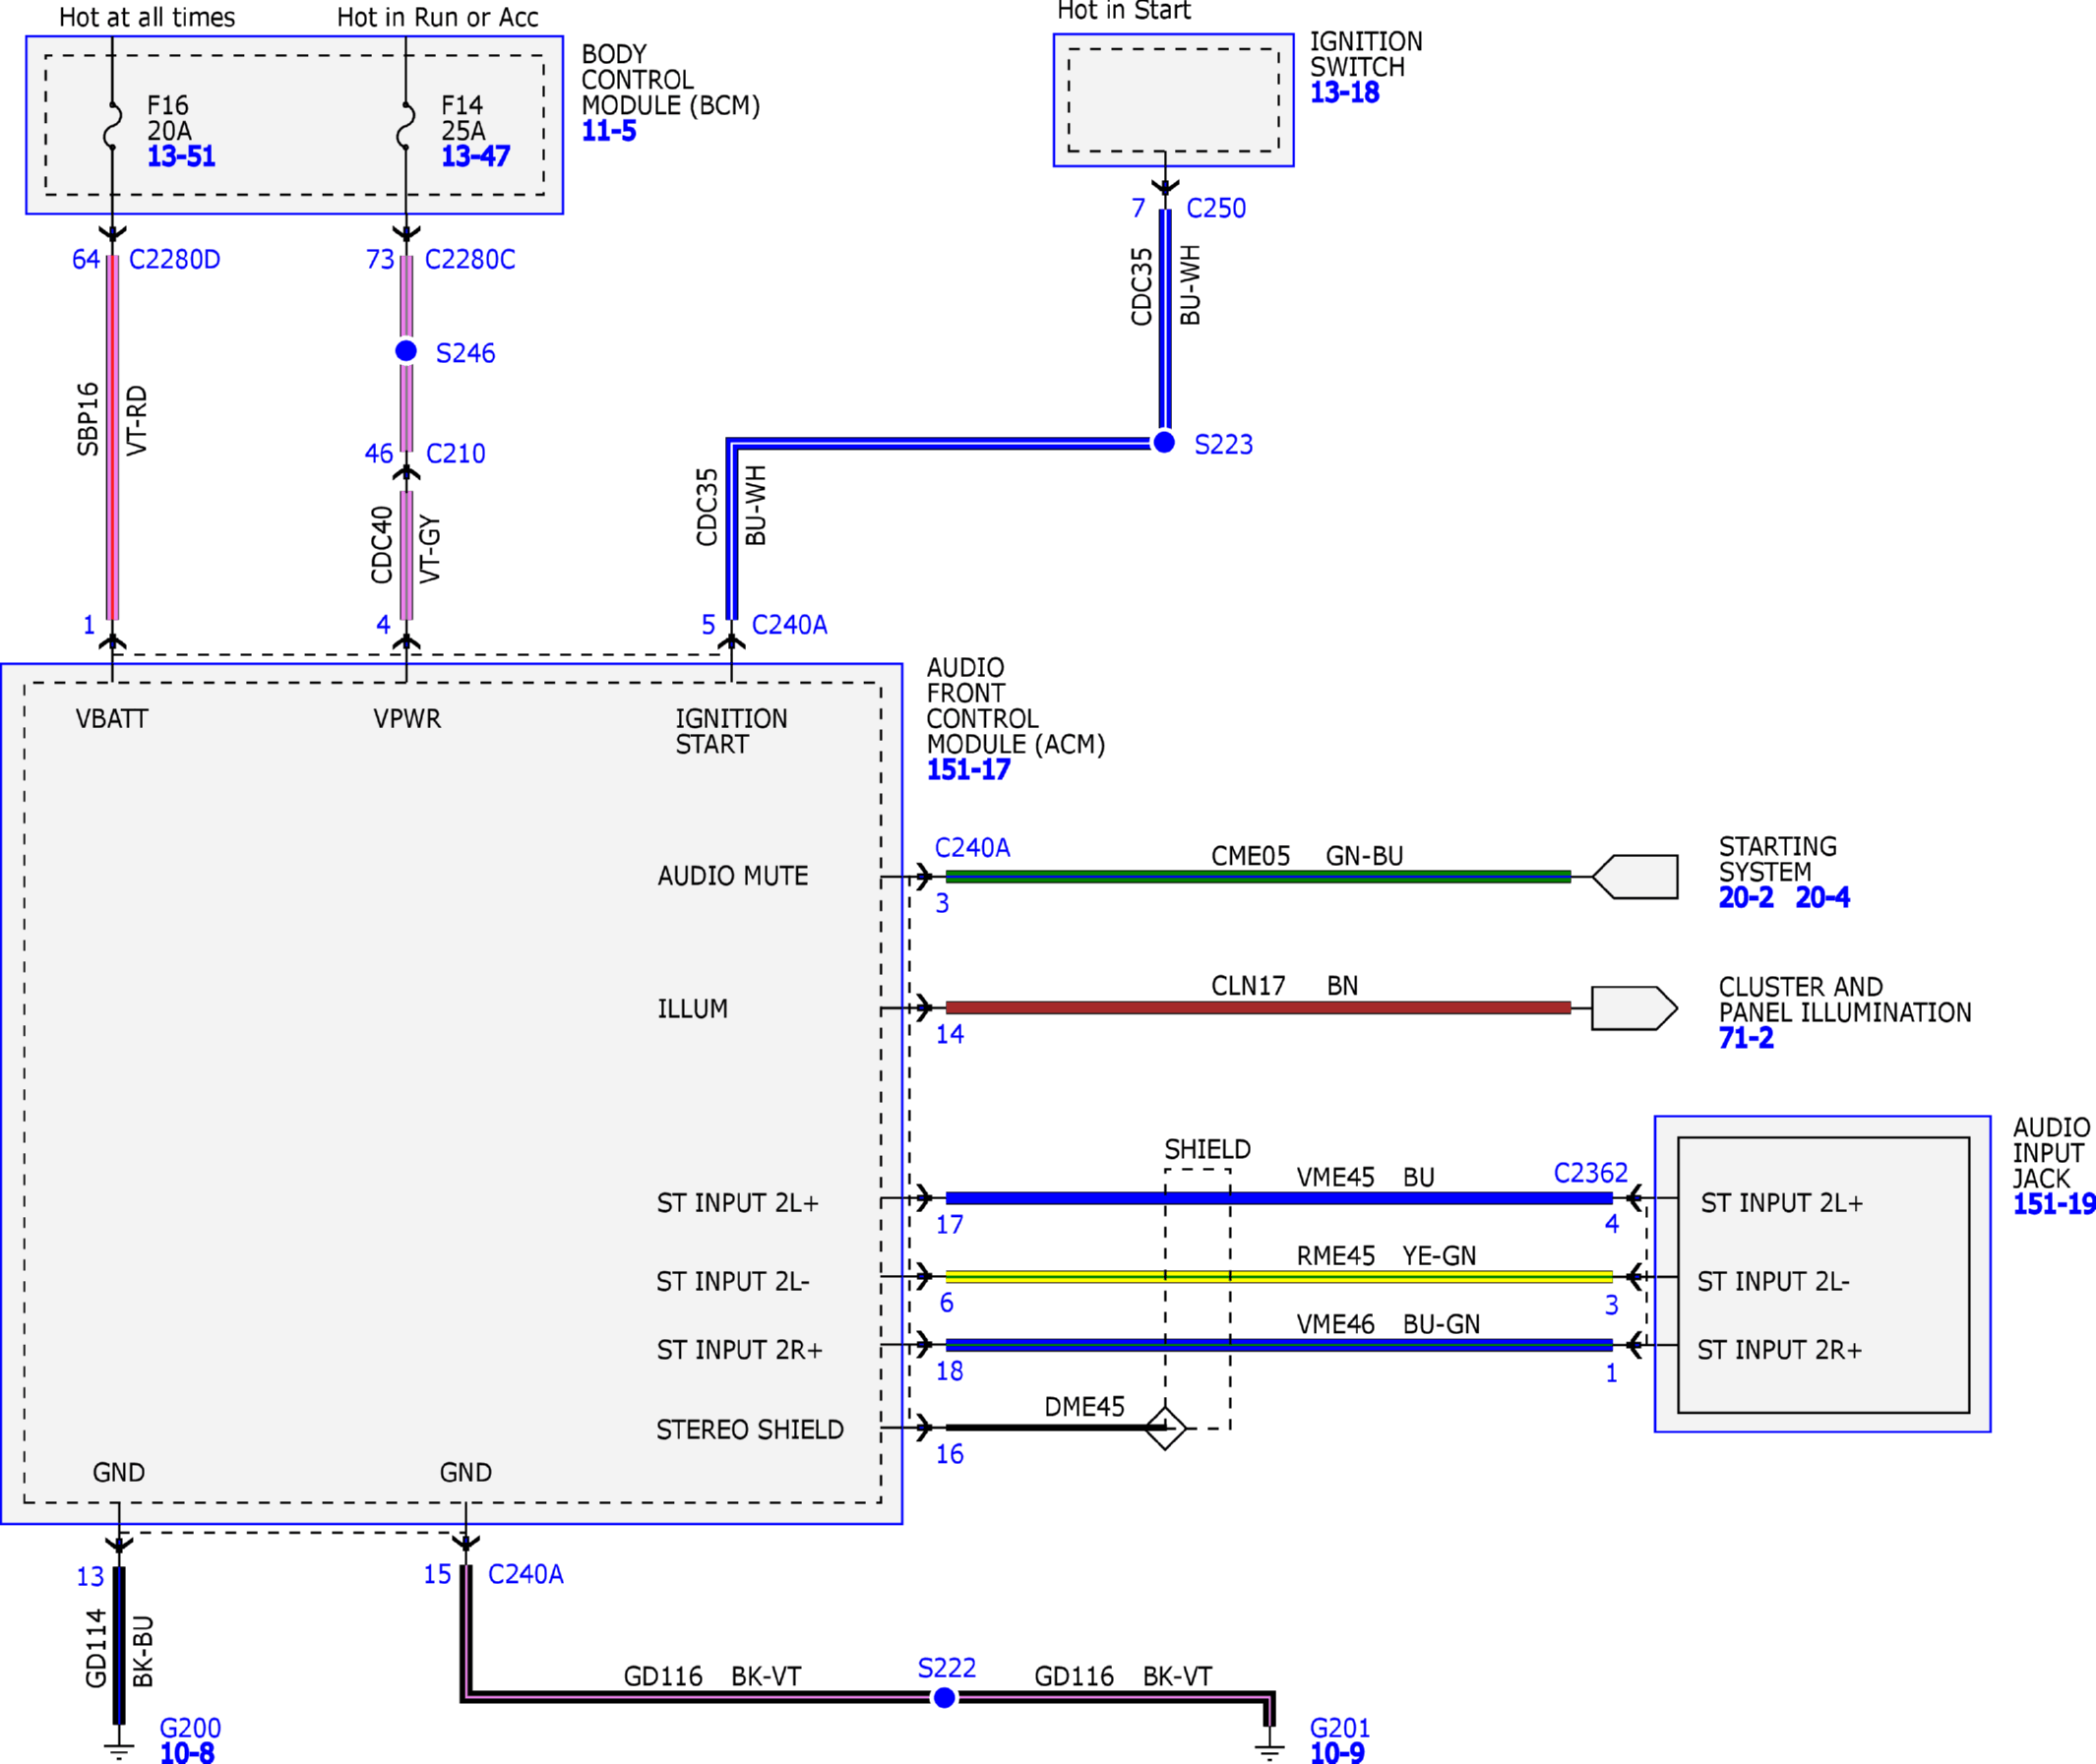Select the AUDIO MUTE pin label

[x=733, y=876]
